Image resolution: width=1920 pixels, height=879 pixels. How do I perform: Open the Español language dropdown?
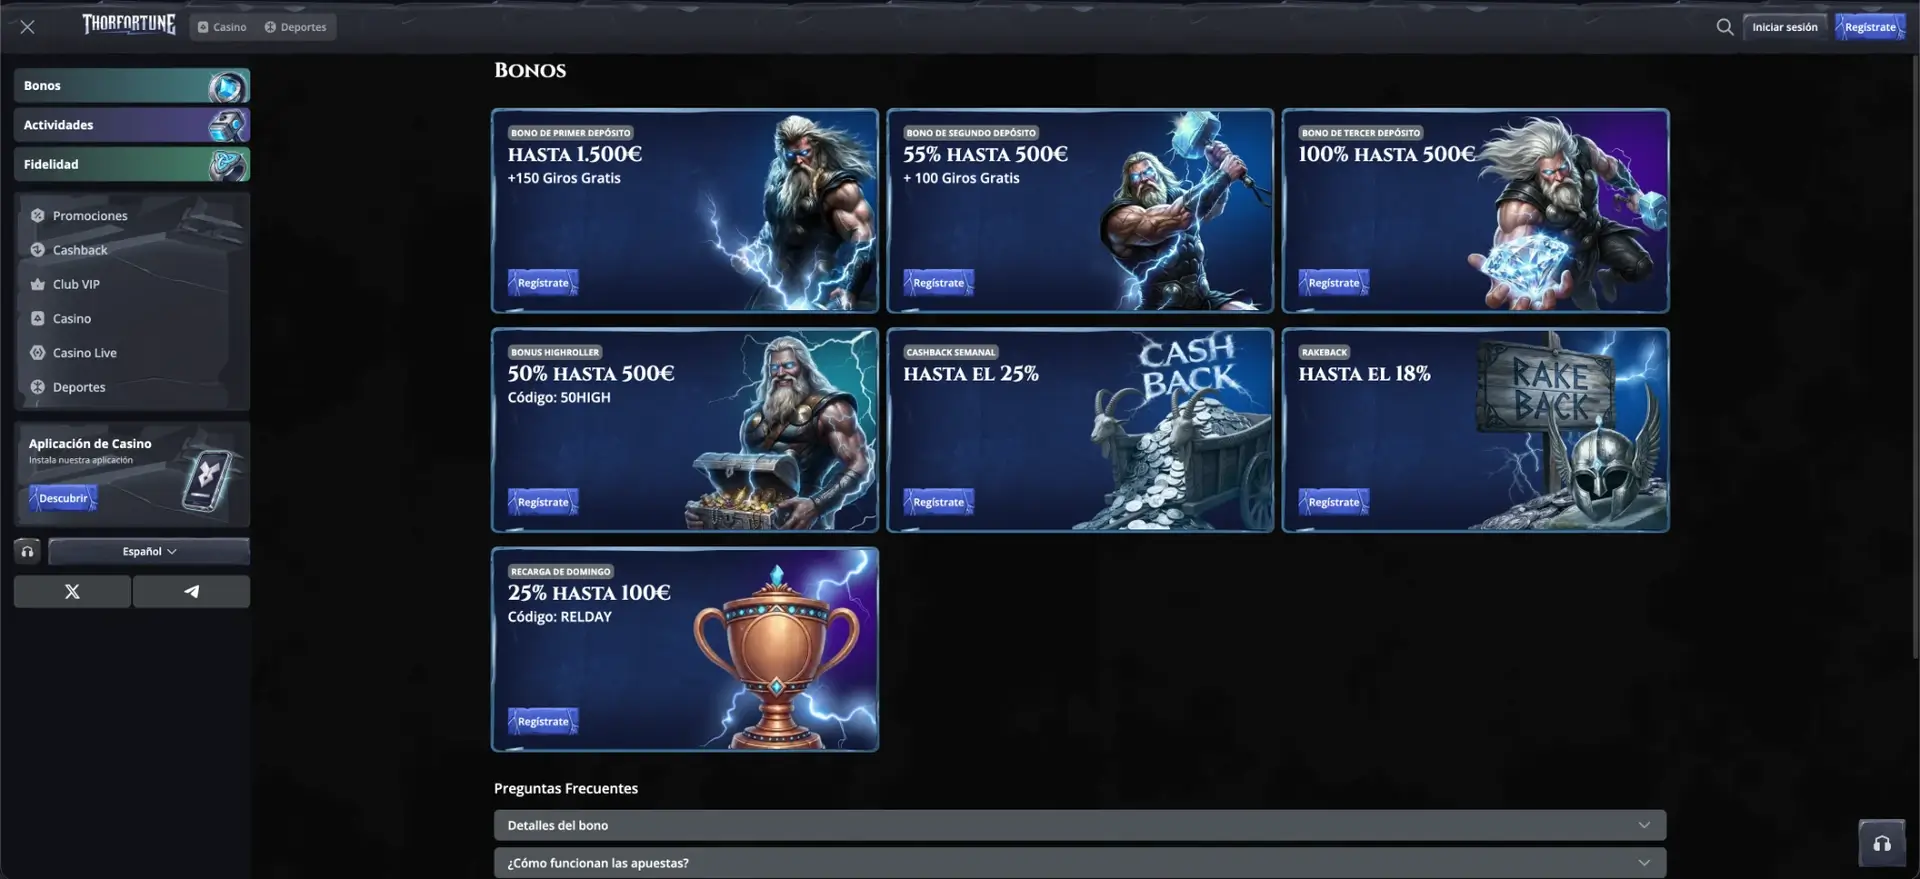[149, 551]
